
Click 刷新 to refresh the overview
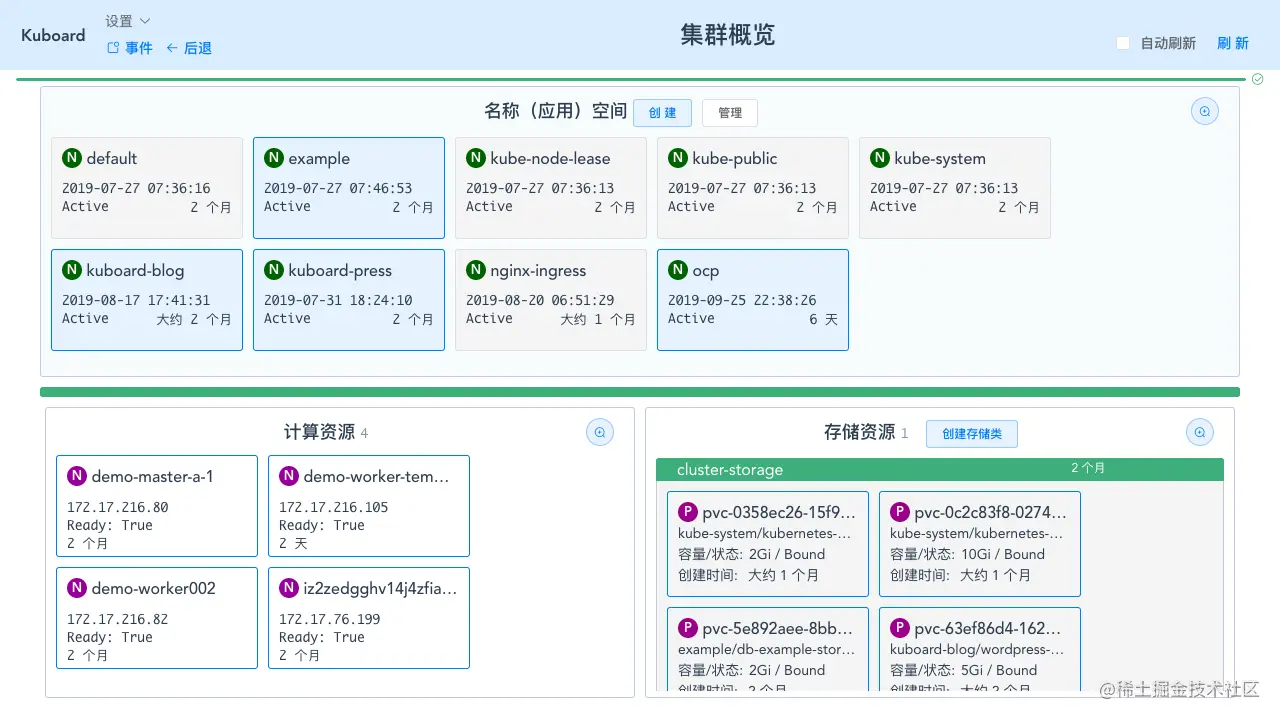pos(1233,43)
